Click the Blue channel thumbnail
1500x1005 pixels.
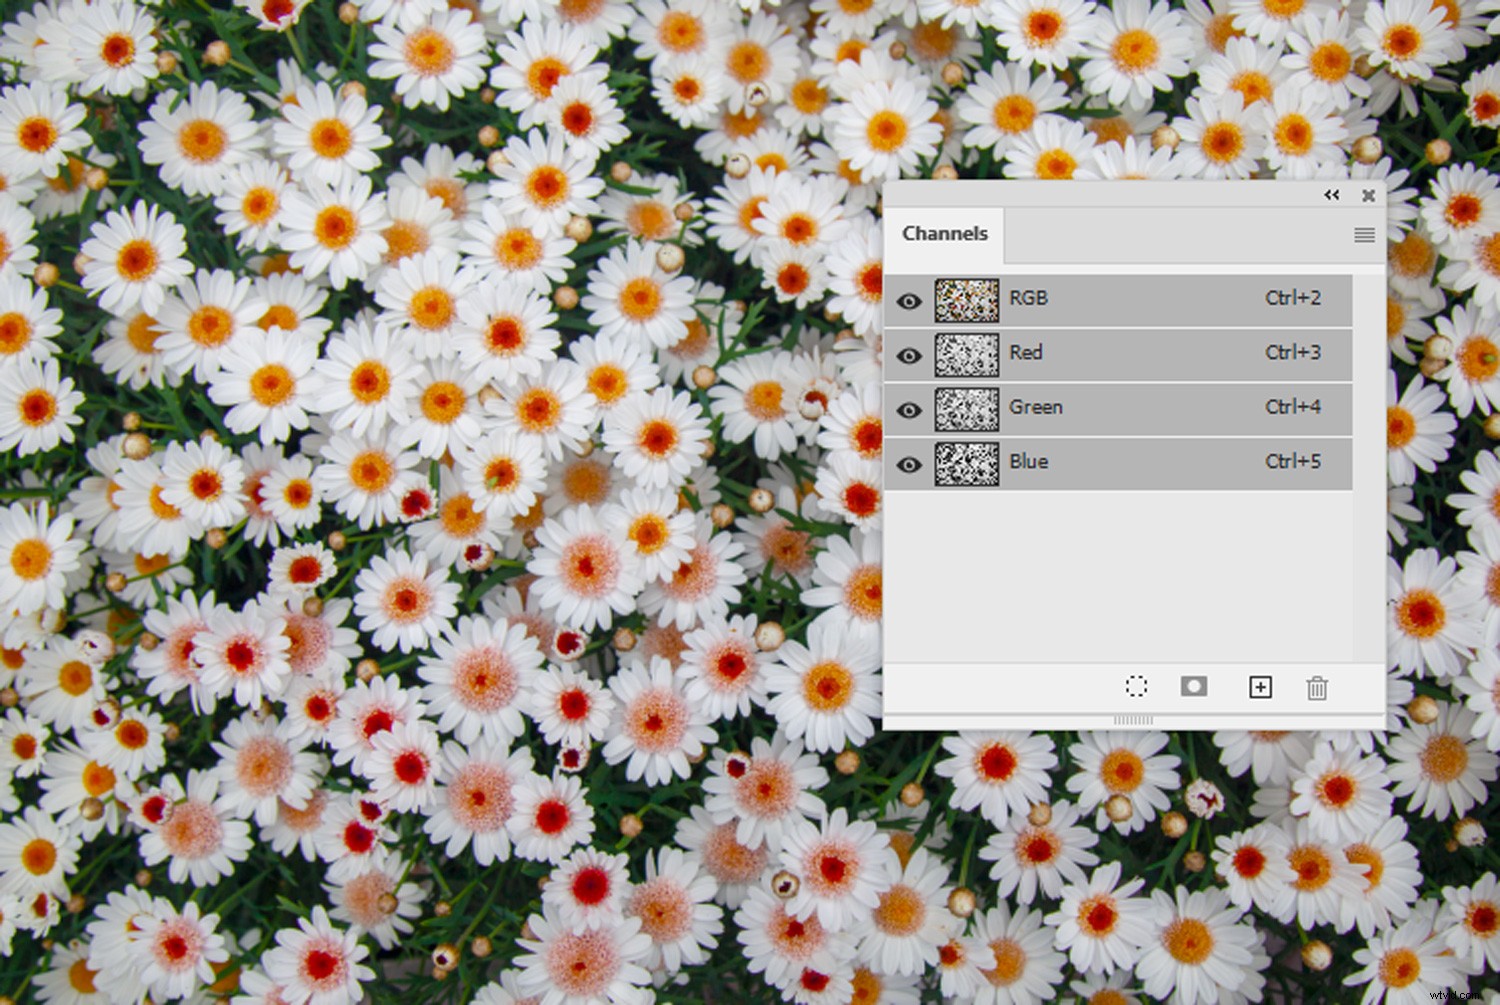[x=968, y=463]
